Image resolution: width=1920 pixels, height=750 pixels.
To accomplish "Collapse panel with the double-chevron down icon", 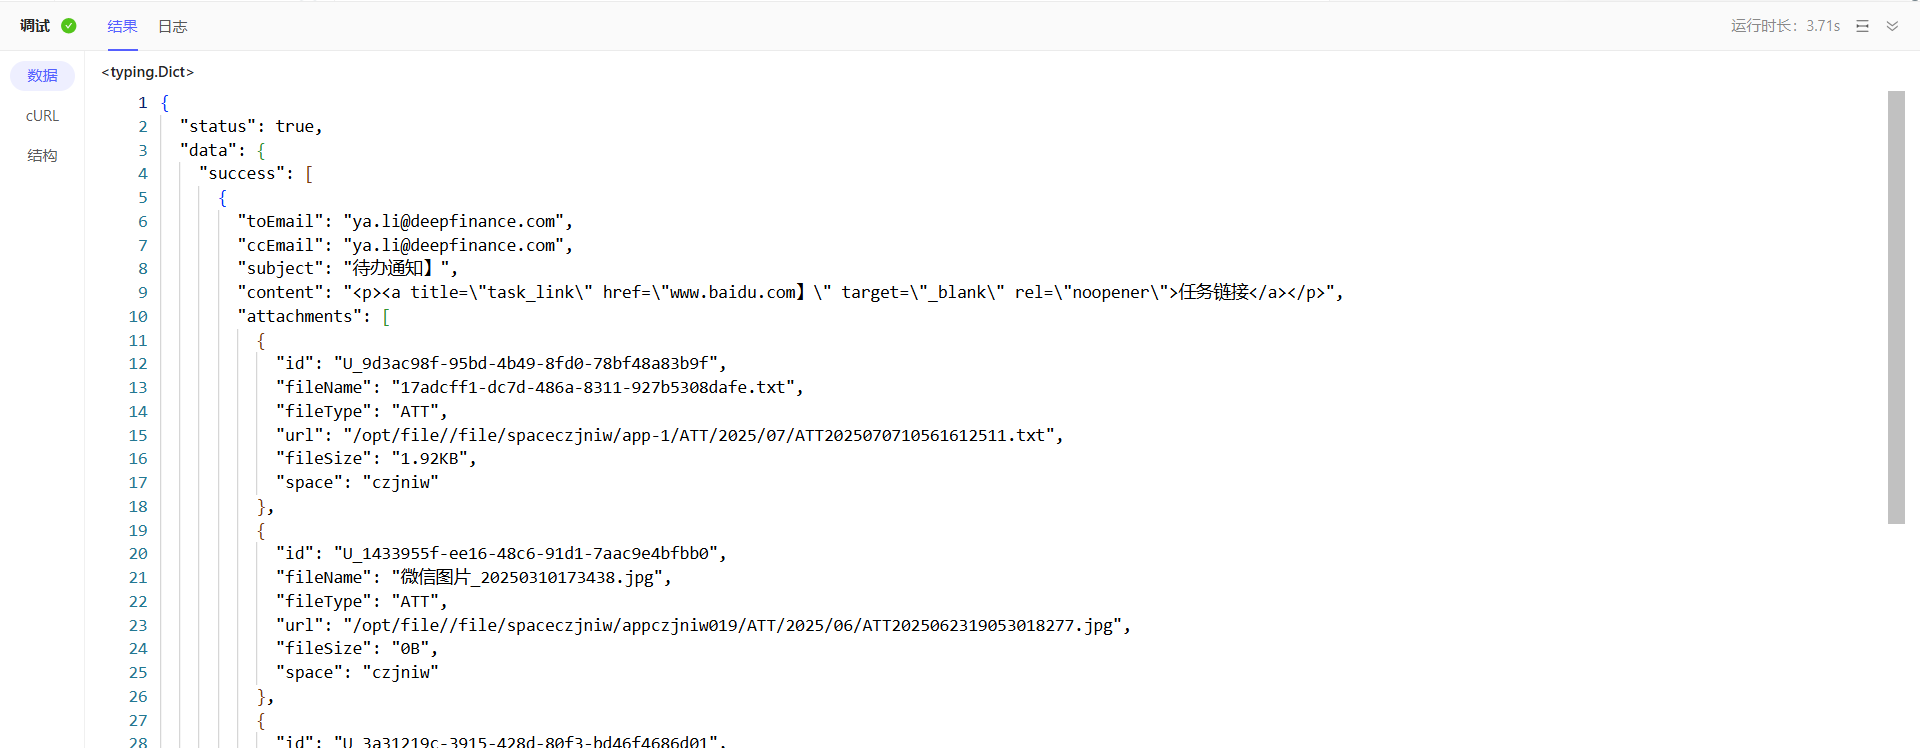I will pyautogui.click(x=1892, y=26).
